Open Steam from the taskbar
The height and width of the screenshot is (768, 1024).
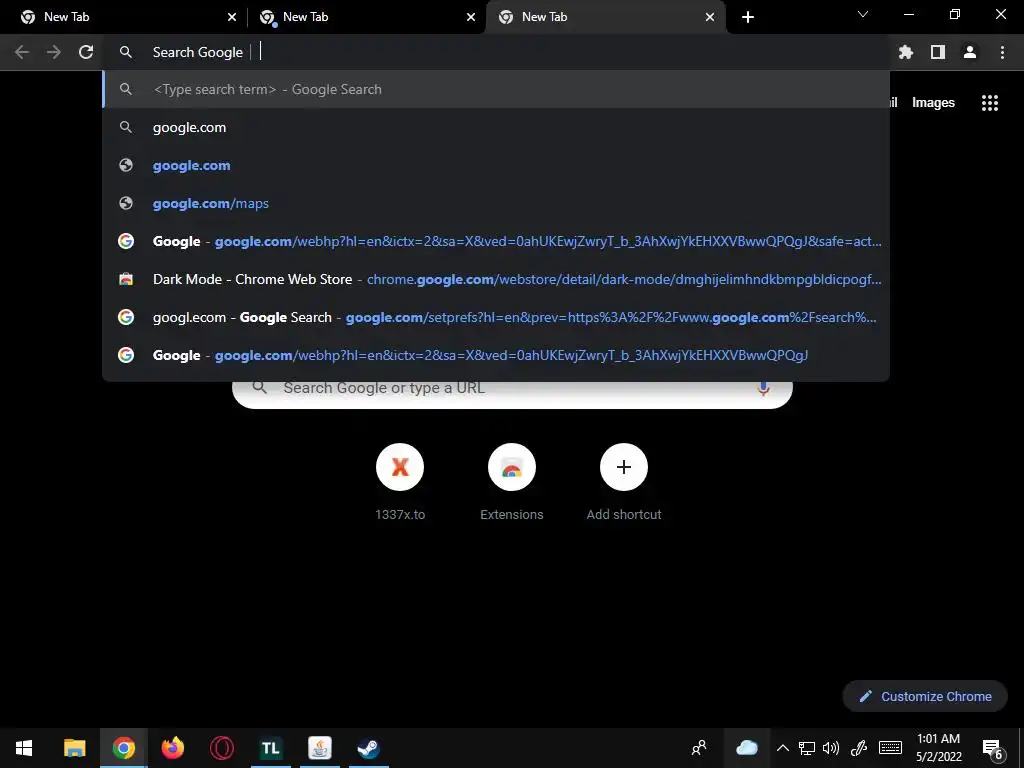coord(368,748)
